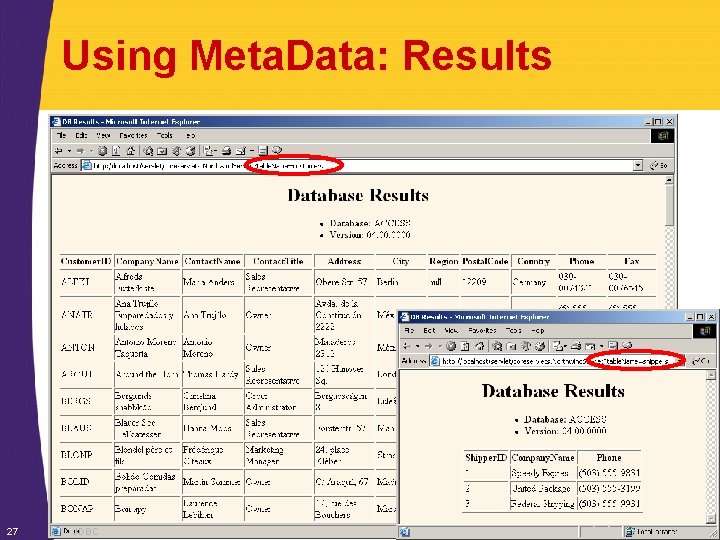720x540 pixels.
Task: Click the Mail icon in the main window toolbar
Action: pyautogui.click(x=208, y=151)
